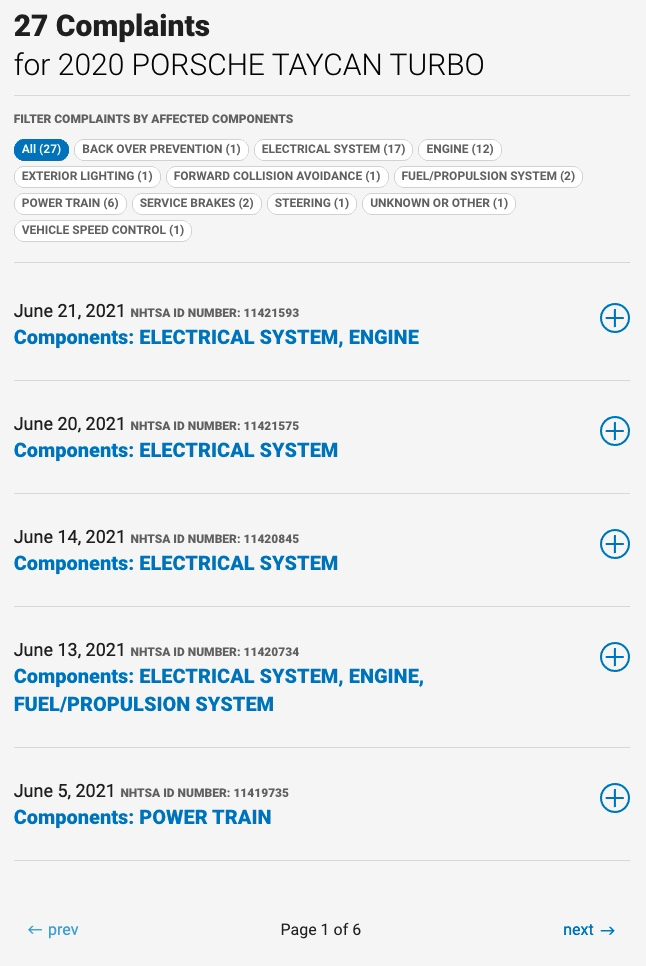Expand complaint 11421575 with plus icon
Viewport: 646px width, 966px height.
coord(614,431)
